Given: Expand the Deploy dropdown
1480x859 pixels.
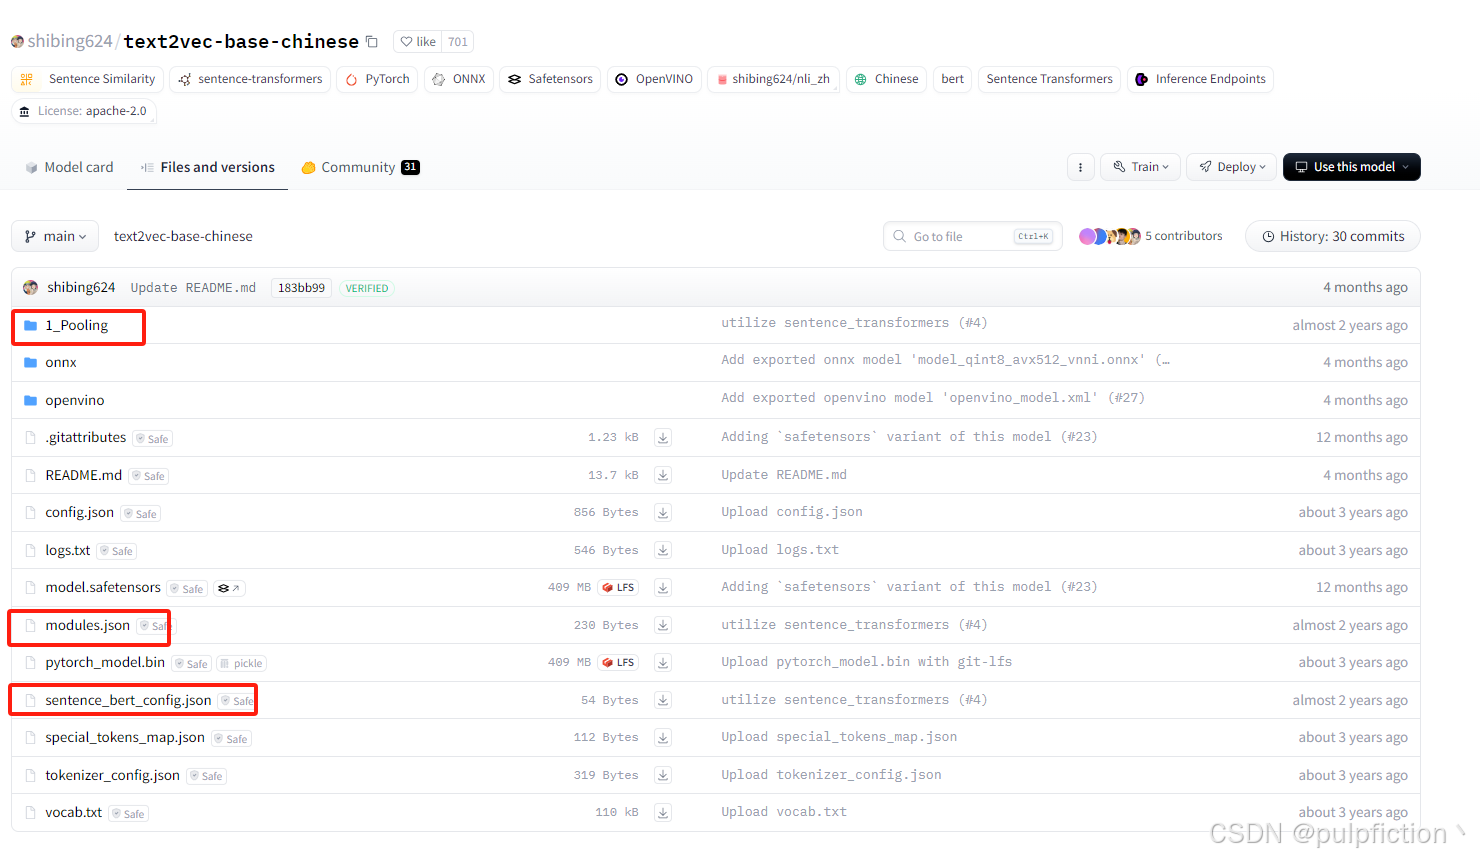Looking at the screenshot, I should pyautogui.click(x=1232, y=167).
